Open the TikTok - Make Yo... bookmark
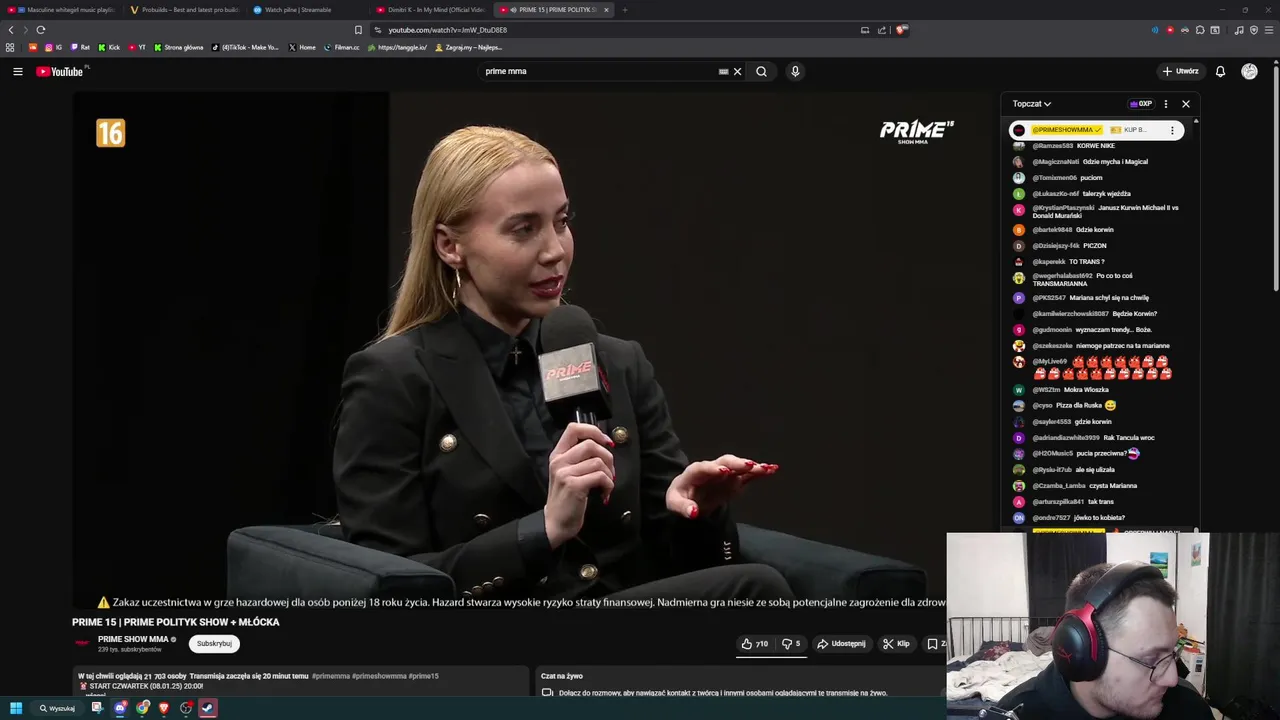This screenshot has width=1280, height=720. tap(246, 47)
